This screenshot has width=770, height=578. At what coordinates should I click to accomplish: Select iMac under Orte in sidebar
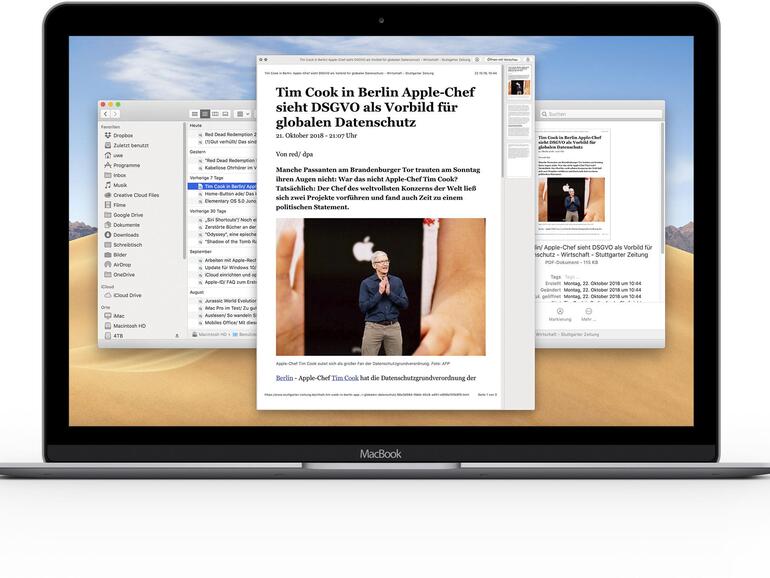coord(114,316)
